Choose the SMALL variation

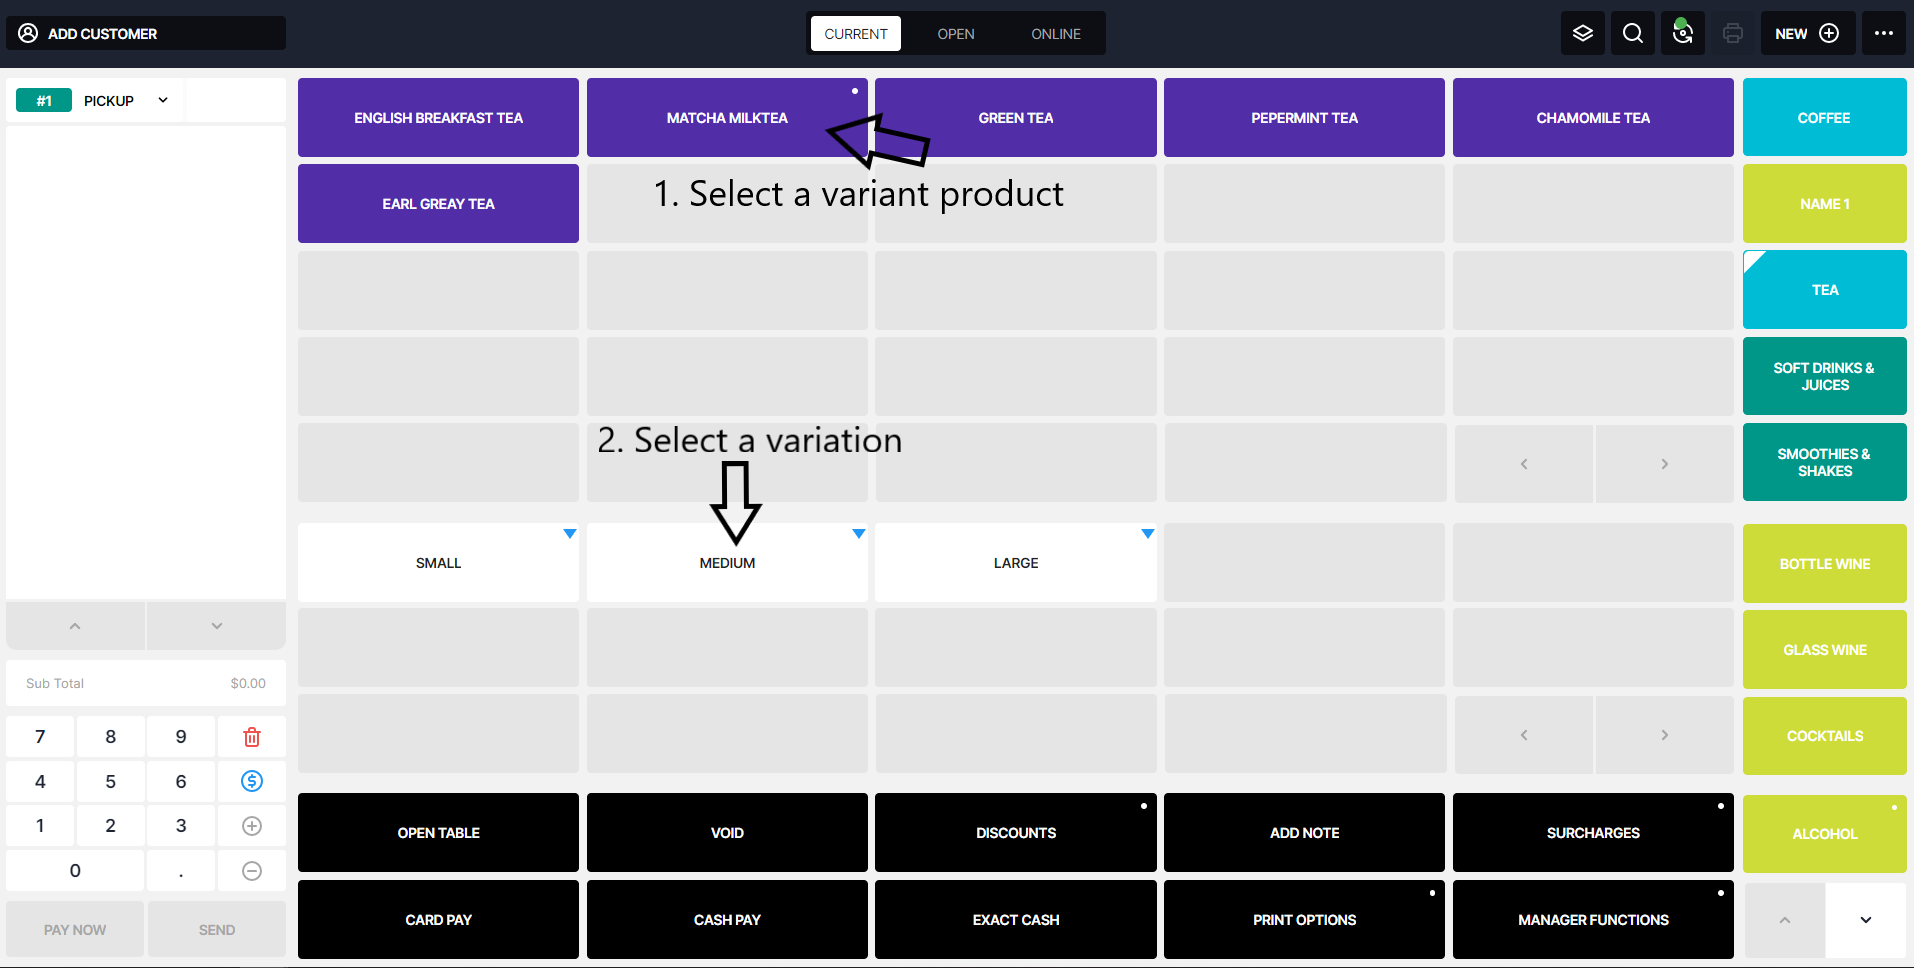tap(438, 563)
